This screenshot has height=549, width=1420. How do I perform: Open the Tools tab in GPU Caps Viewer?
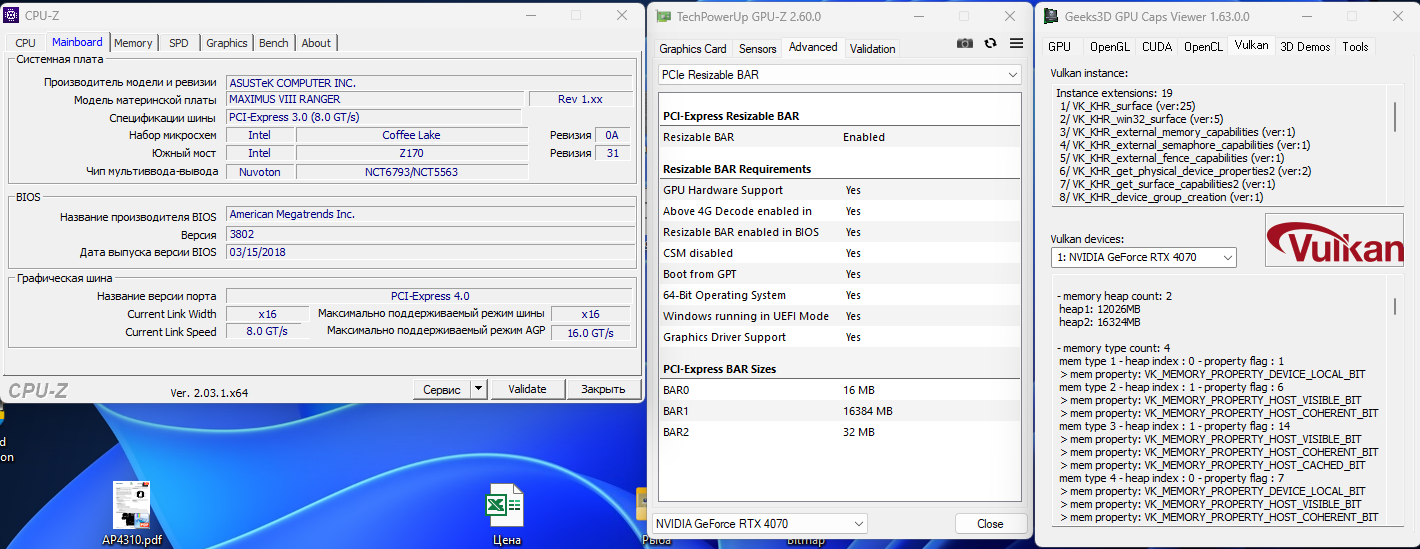point(1355,47)
